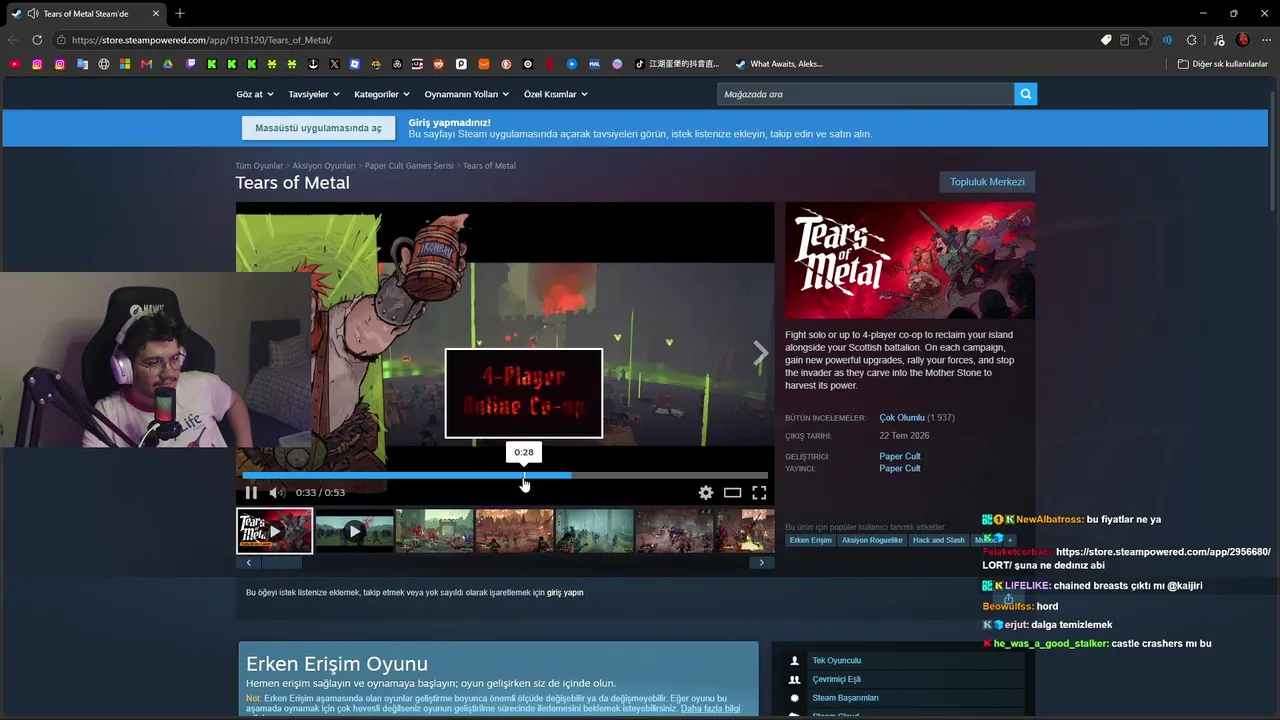The height and width of the screenshot is (720, 1280).
Task: Click Masaüstü uygulamasında aç button
Action: coord(318,128)
